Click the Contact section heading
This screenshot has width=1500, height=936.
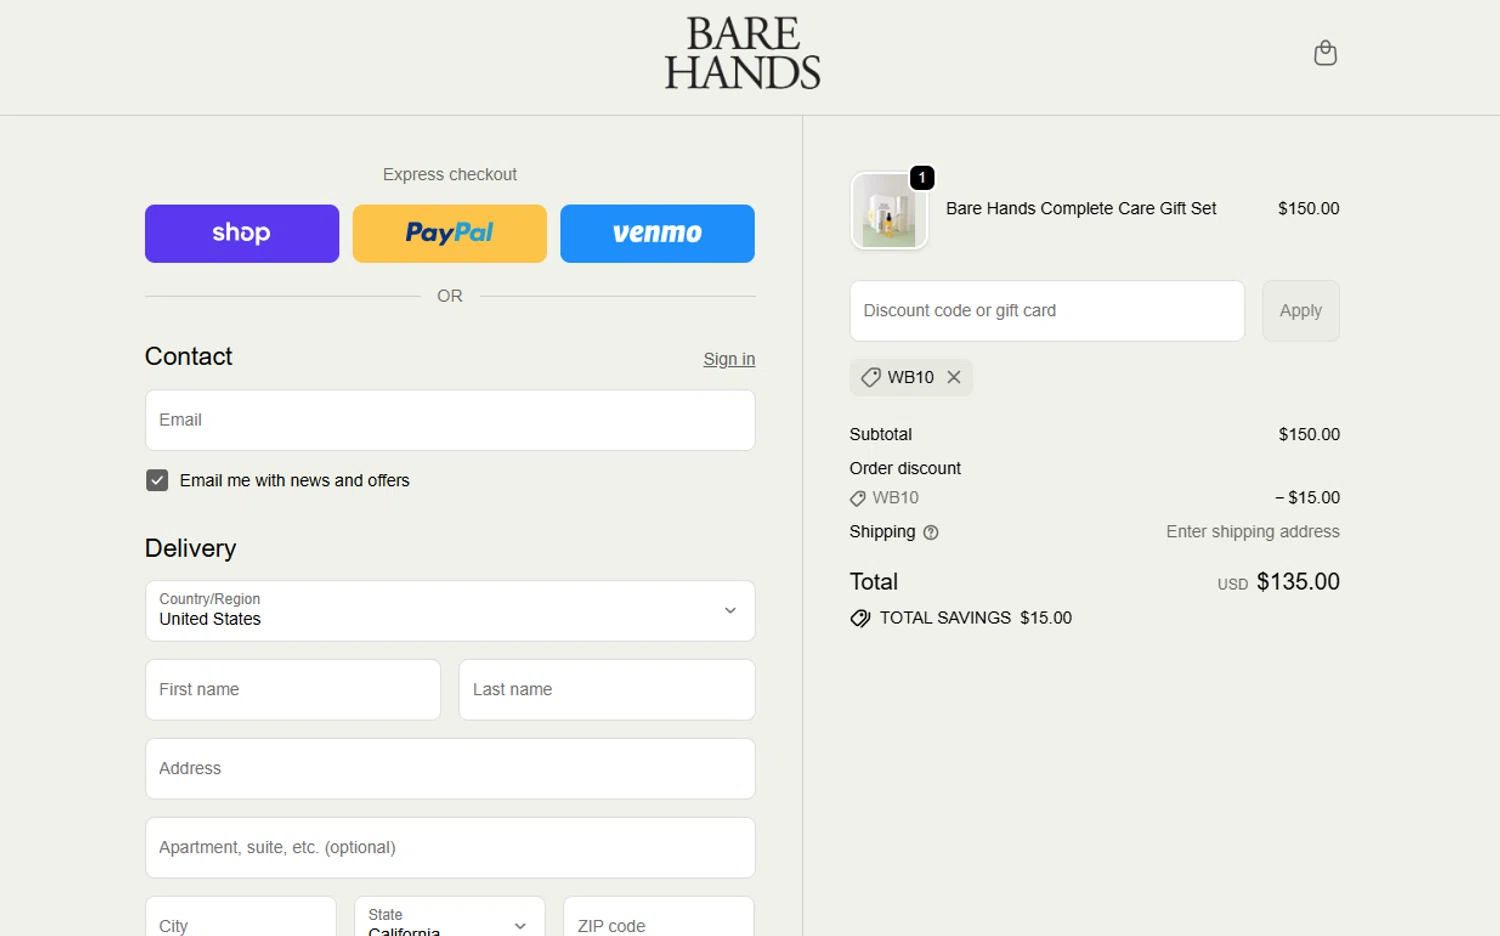point(189,357)
